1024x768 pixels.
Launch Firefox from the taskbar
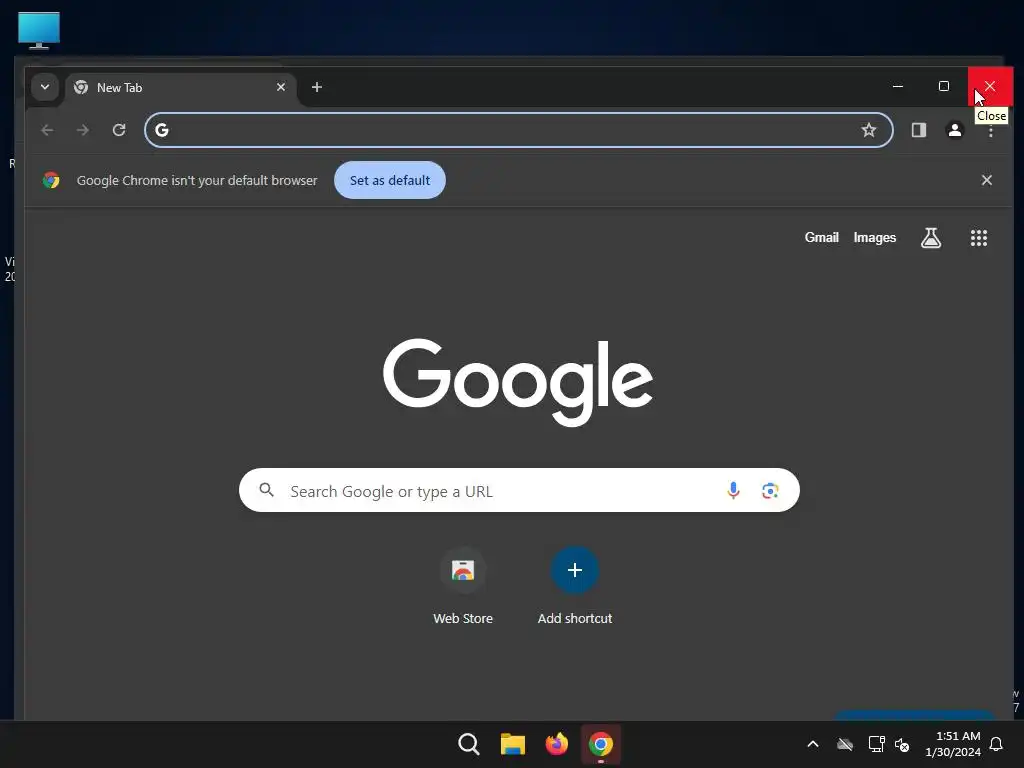(556, 744)
